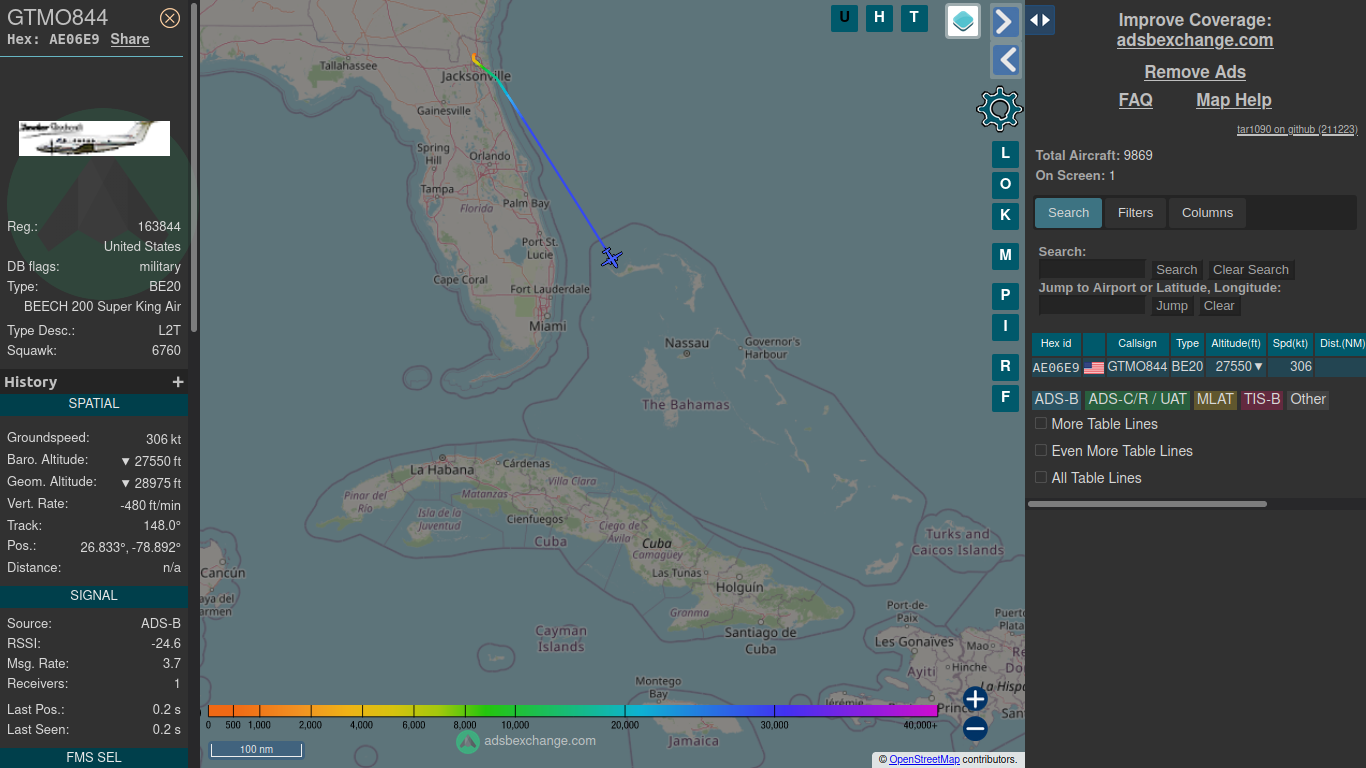This screenshot has width=1366, height=768.
Task: Open map settings gear
Action: coord(999,109)
